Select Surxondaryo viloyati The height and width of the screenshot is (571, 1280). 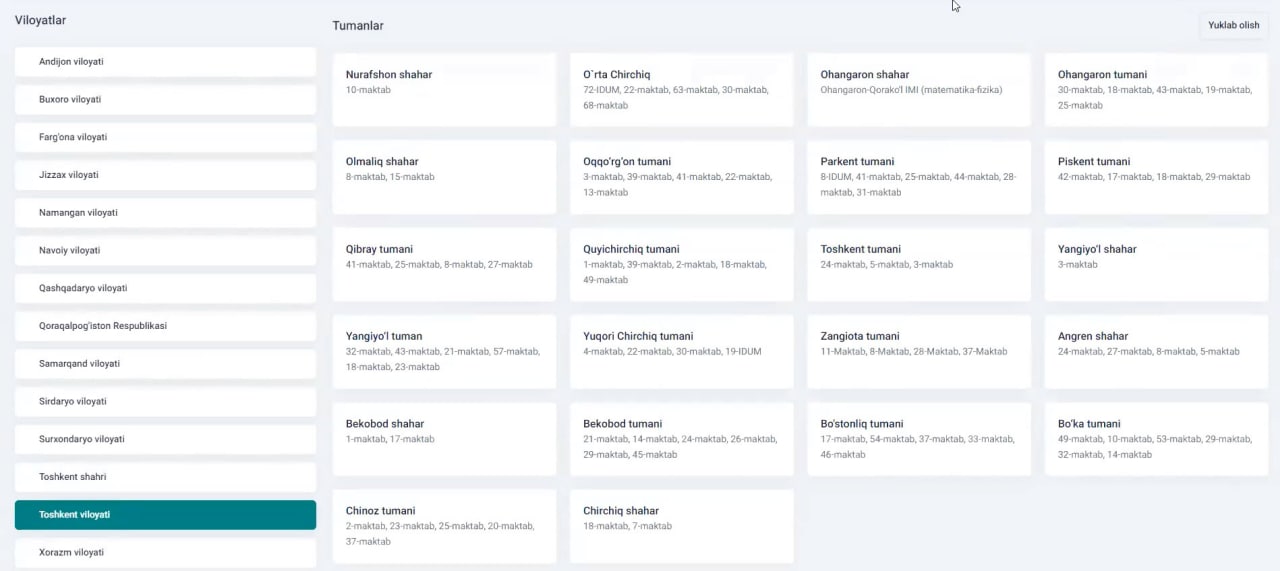165,439
